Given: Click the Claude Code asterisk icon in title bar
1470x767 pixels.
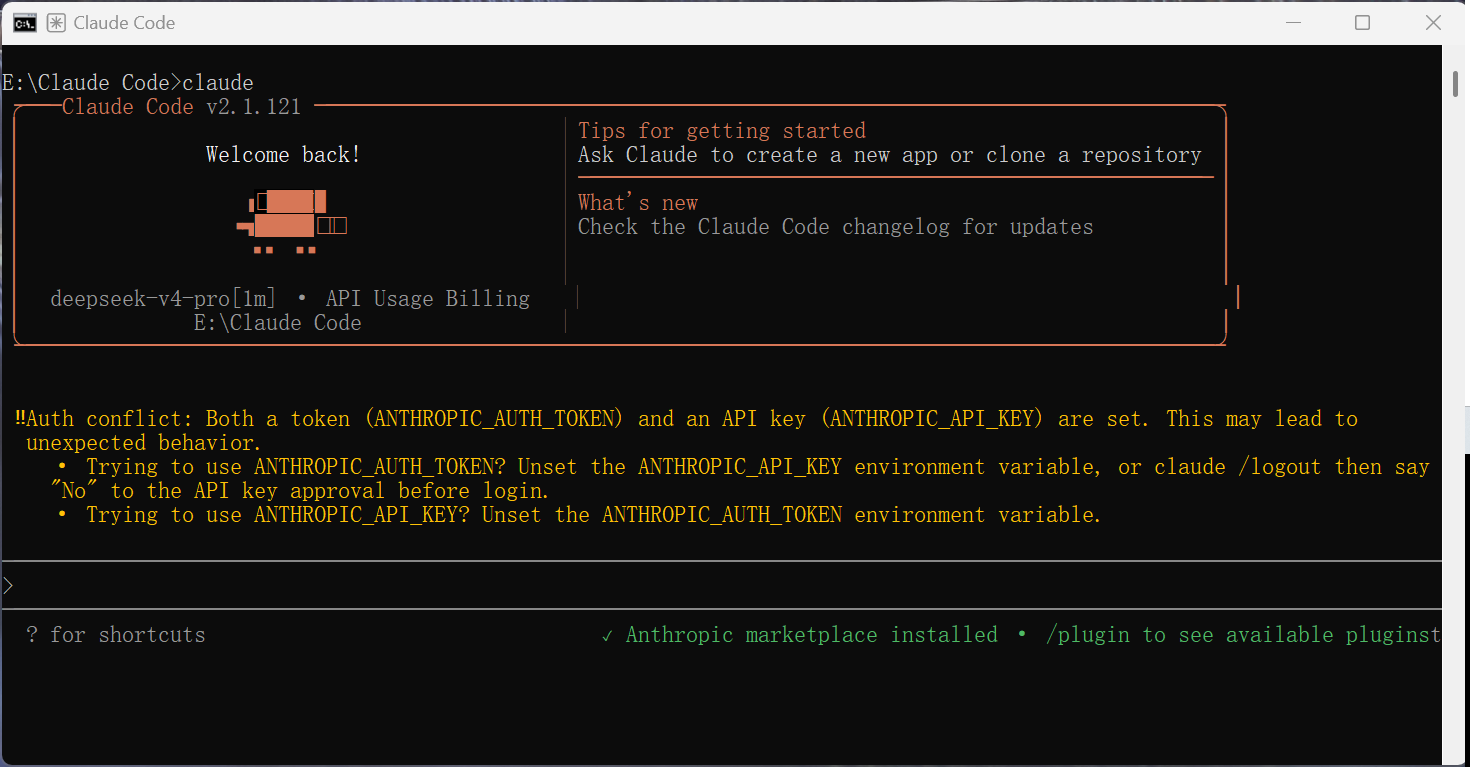Looking at the screenshot, I should tap(56, 23).
